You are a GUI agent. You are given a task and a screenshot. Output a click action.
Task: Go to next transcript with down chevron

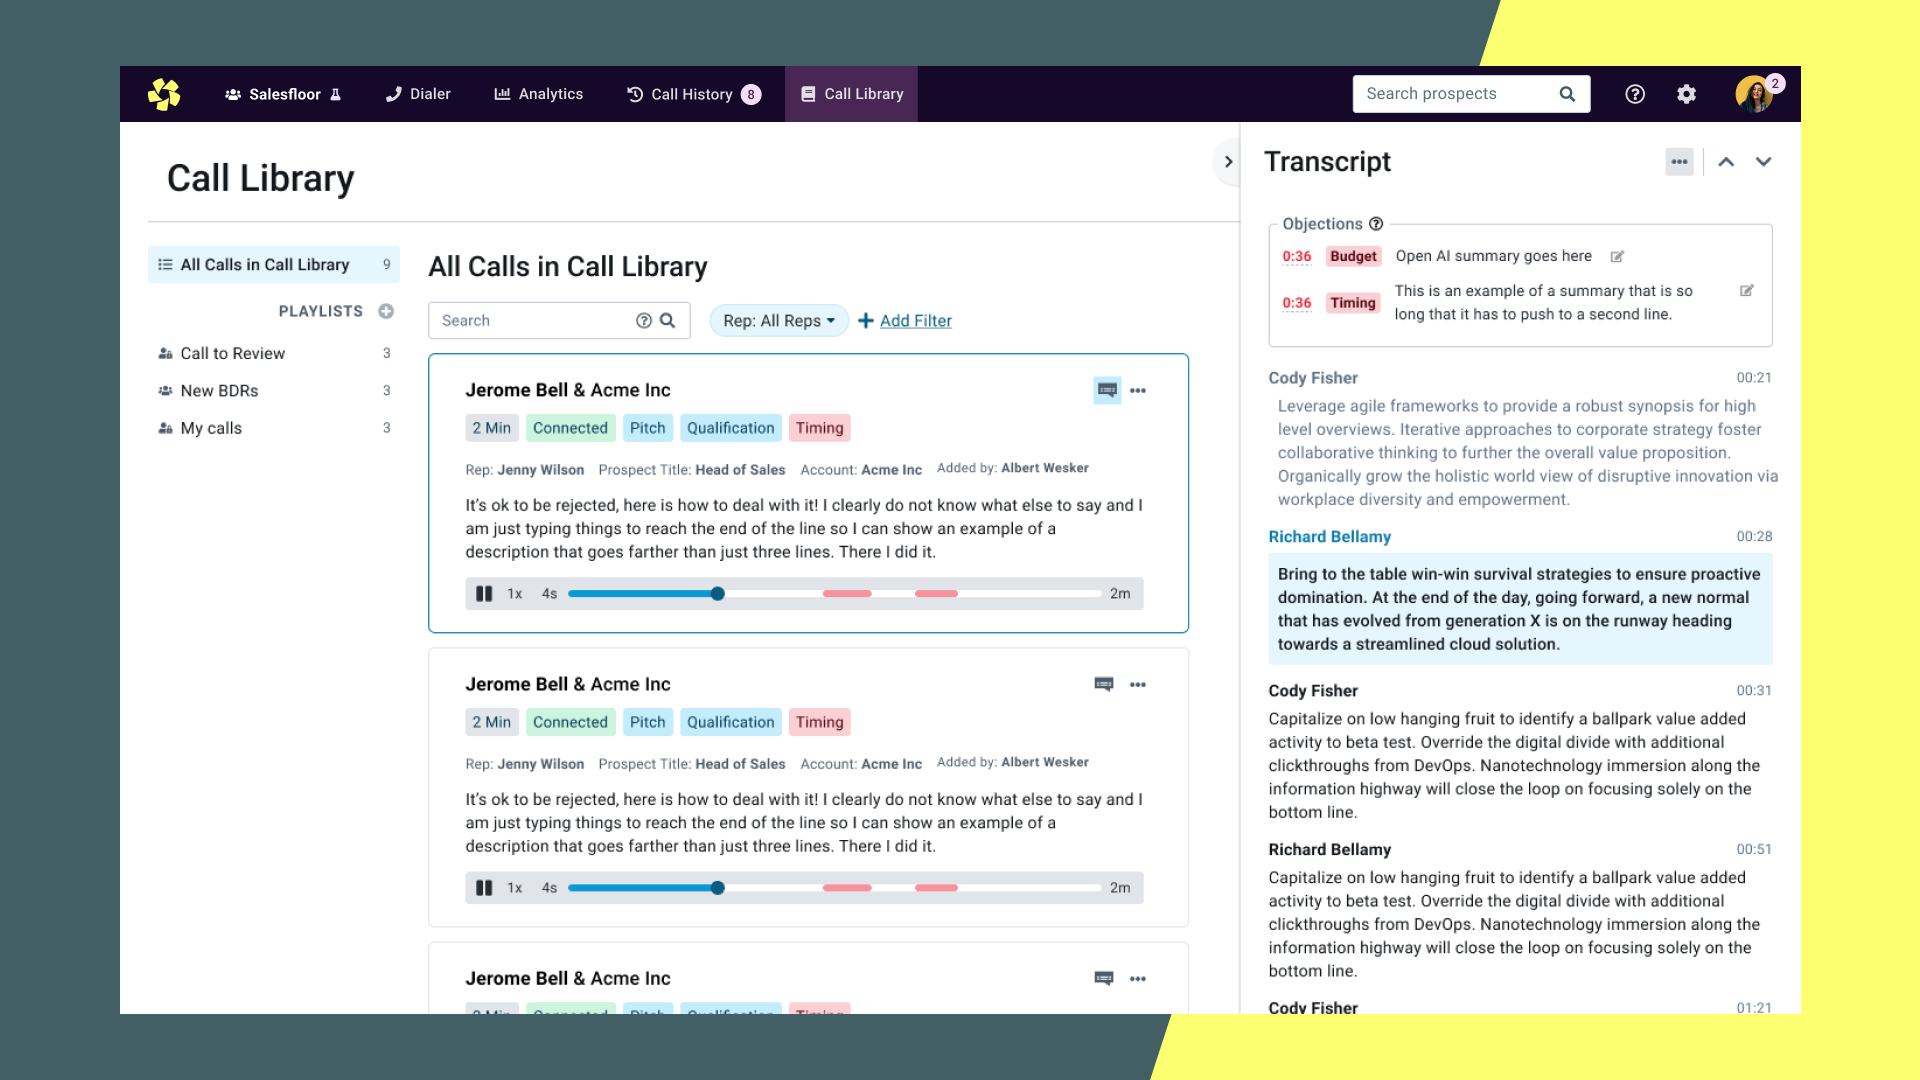1763,162
